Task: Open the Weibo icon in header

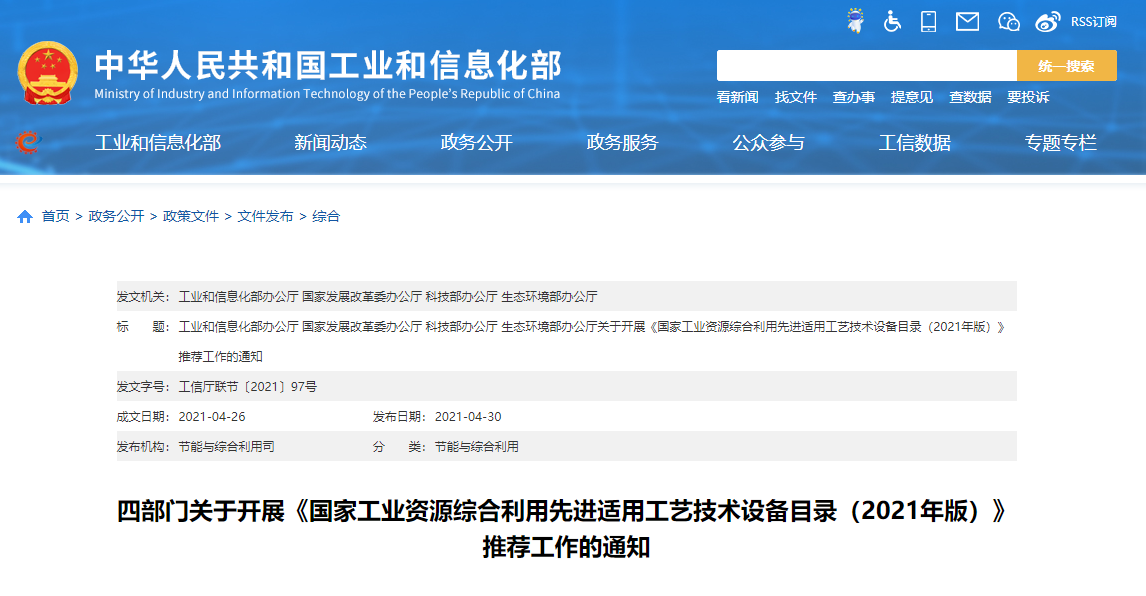Action: pyautogui.click(x=1047, y=21)
